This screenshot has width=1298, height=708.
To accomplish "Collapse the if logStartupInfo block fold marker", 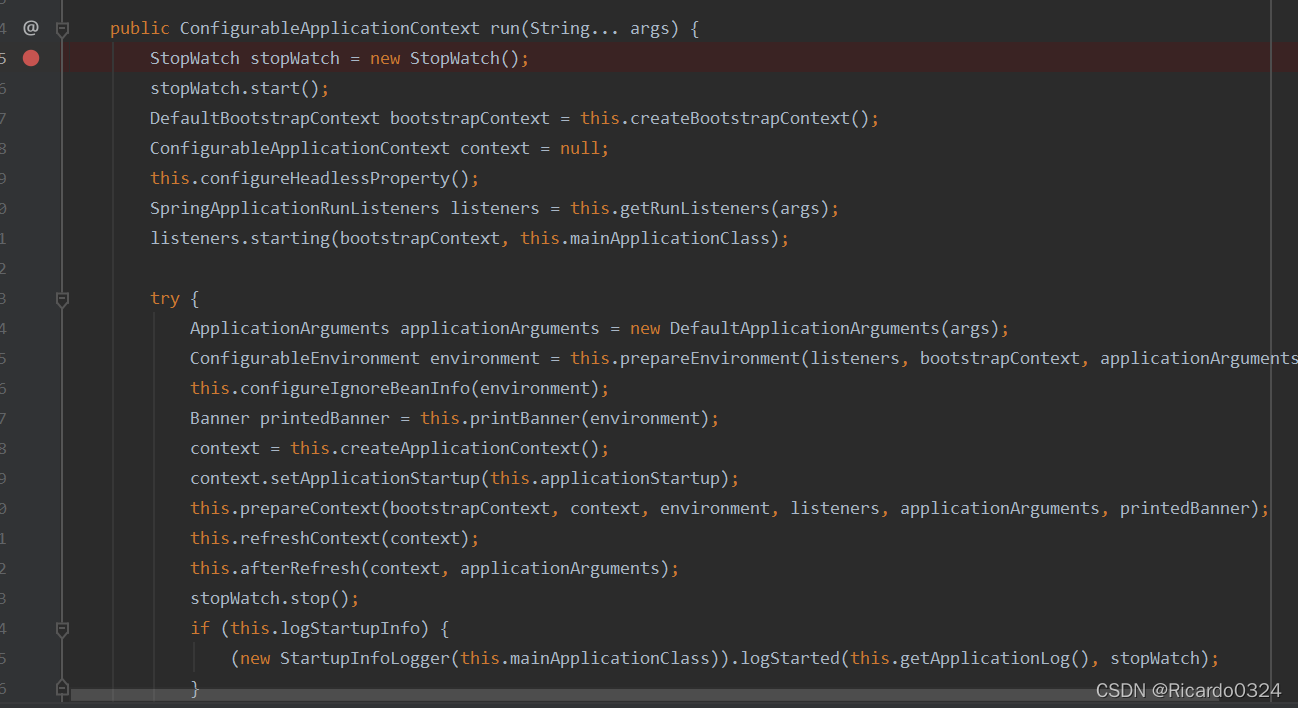I will [62, 628].
